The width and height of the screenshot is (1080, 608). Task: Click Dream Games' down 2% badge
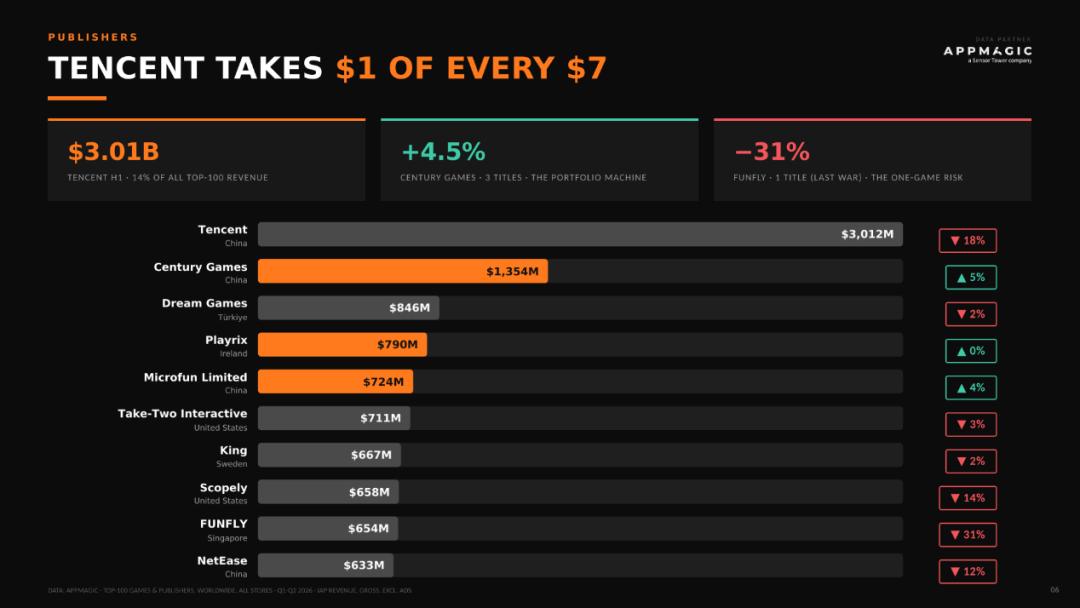tap(970, 314)
